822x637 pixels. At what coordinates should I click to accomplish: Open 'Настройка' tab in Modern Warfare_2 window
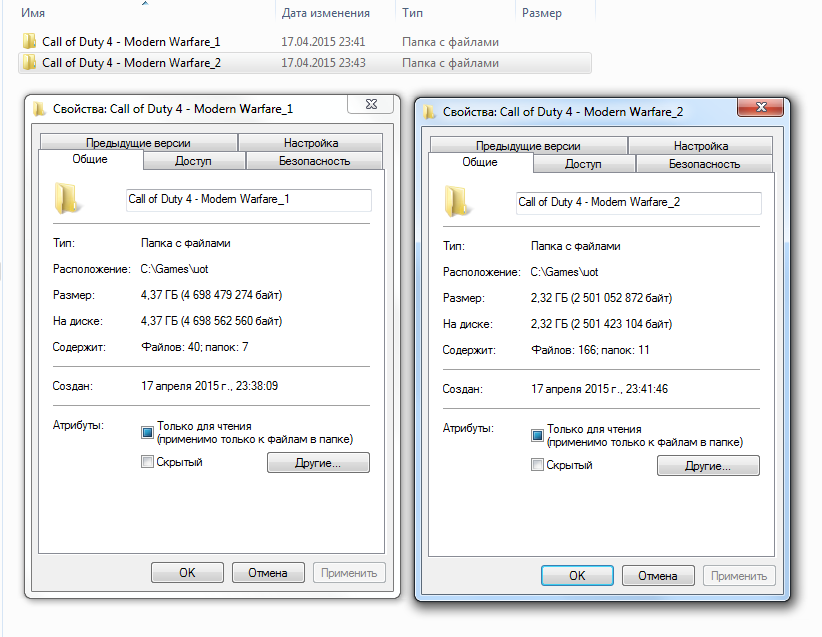[x=701, y=146]
